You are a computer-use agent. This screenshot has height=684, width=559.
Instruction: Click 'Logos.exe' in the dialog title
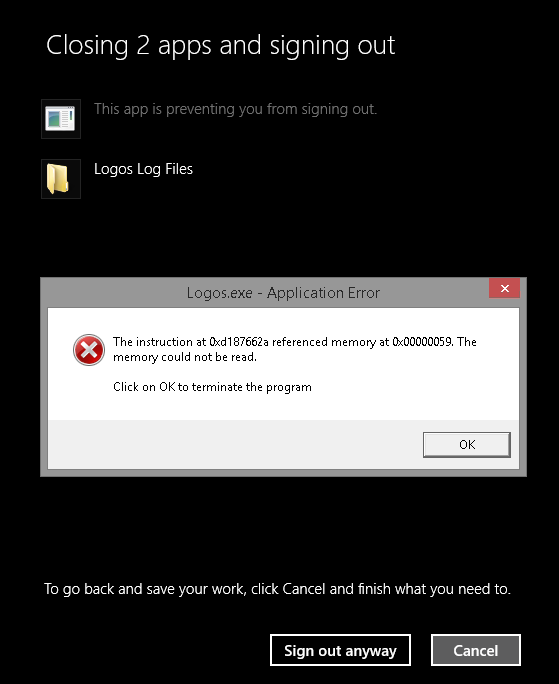219,293
